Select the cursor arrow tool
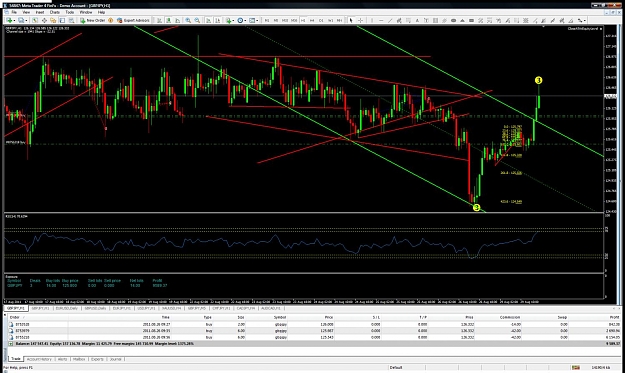 351,20
